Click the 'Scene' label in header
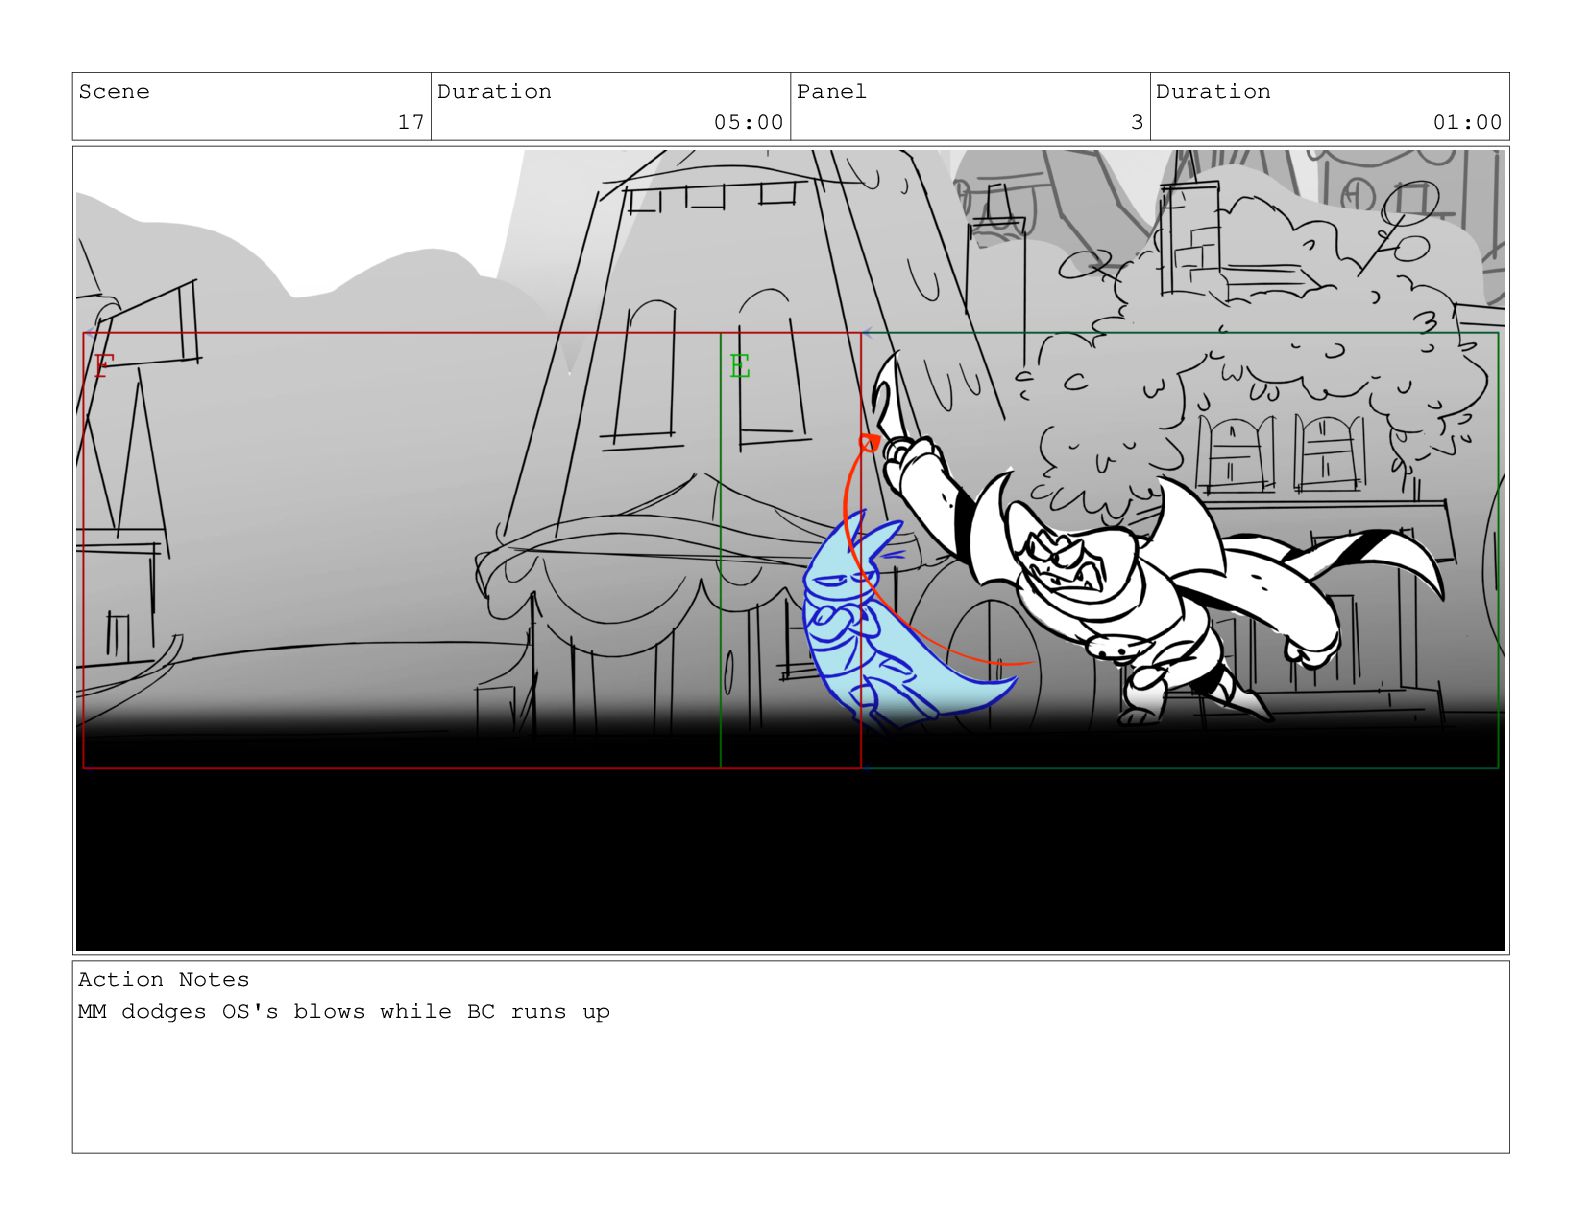 pos(114,92)
